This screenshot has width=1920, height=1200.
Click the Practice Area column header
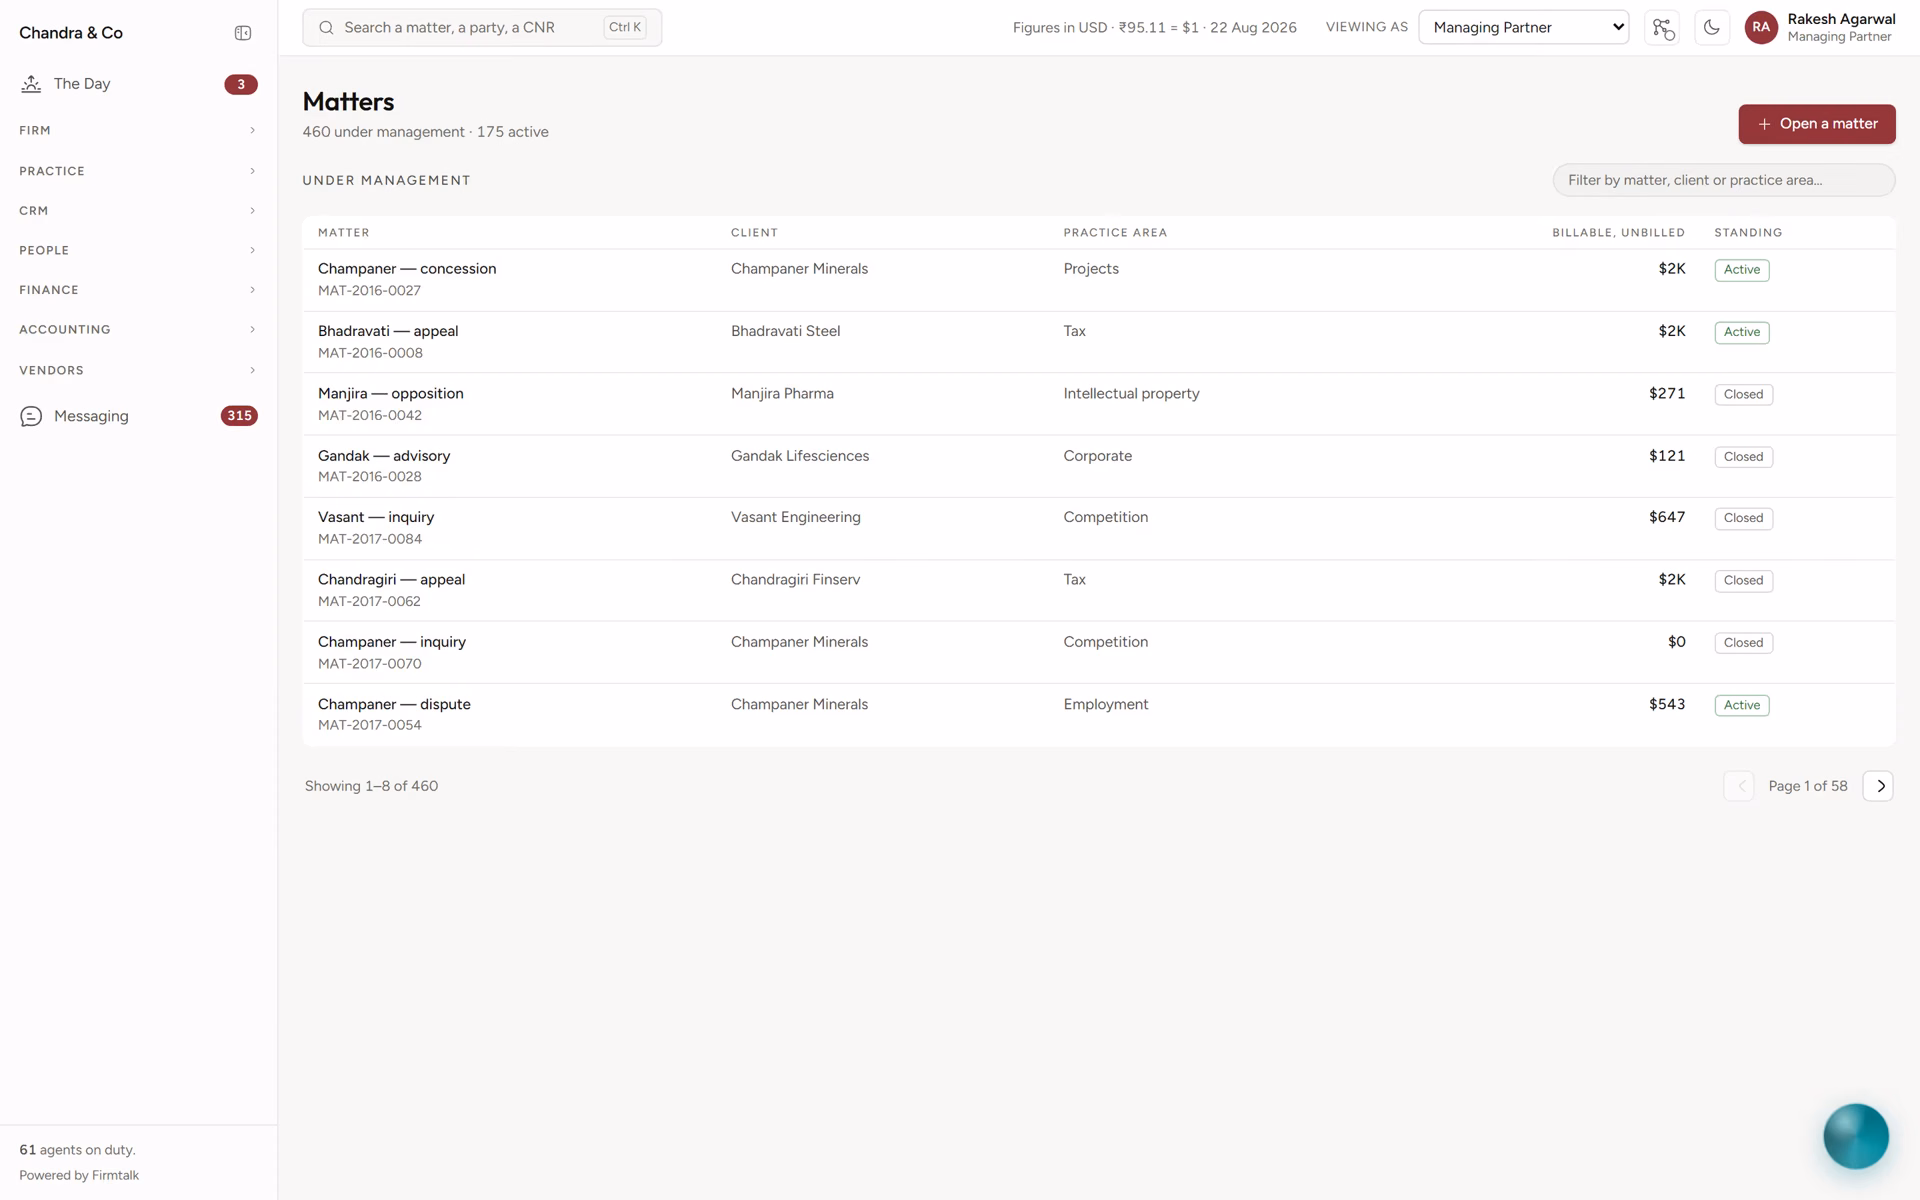coord(1115,233)
